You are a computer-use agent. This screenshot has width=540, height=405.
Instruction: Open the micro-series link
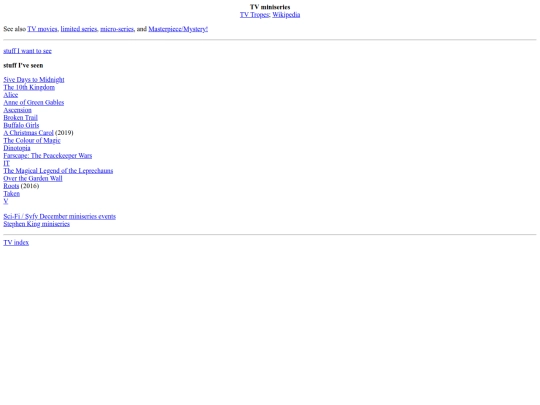point(117,29)
